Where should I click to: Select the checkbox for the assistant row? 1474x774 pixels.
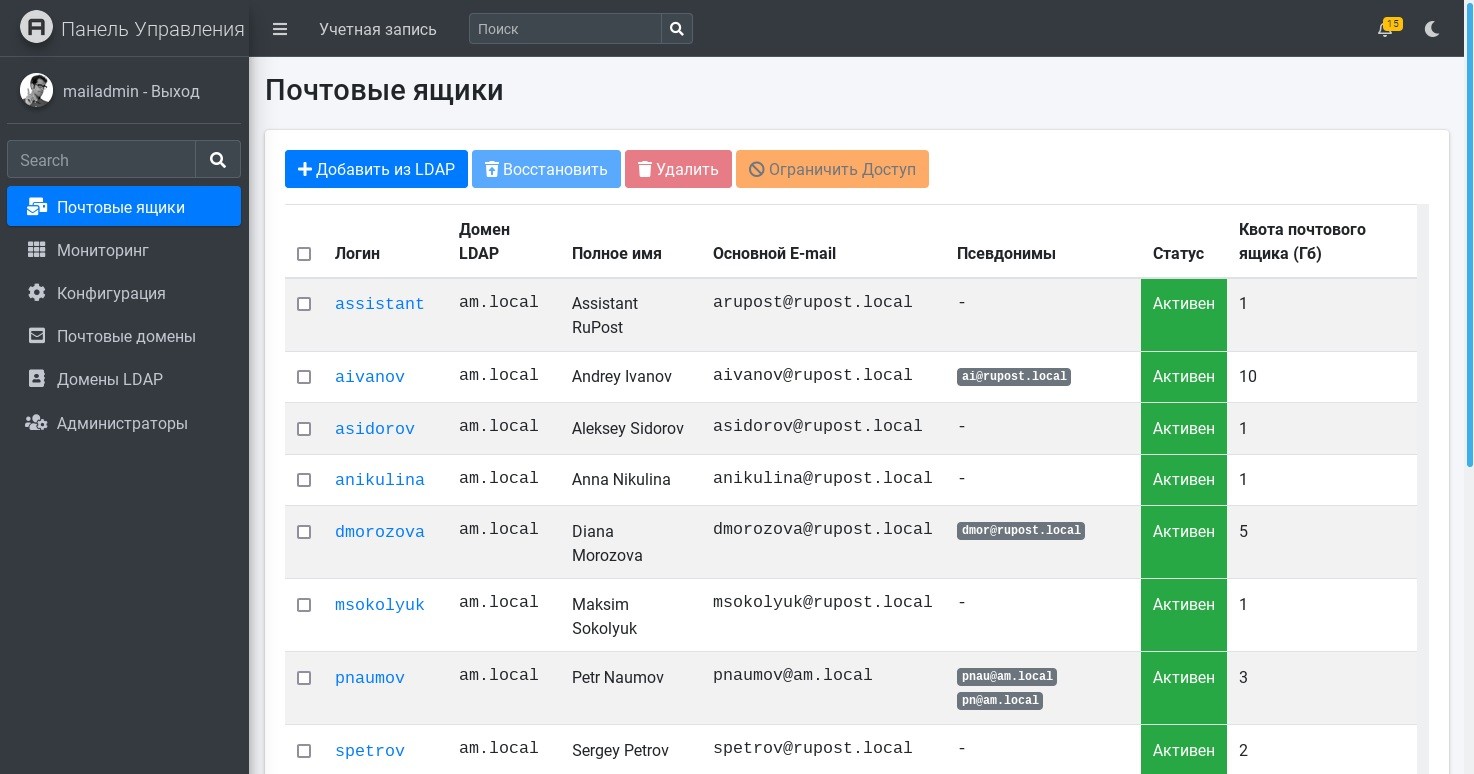pyautogui.click(x=304, y=304)
